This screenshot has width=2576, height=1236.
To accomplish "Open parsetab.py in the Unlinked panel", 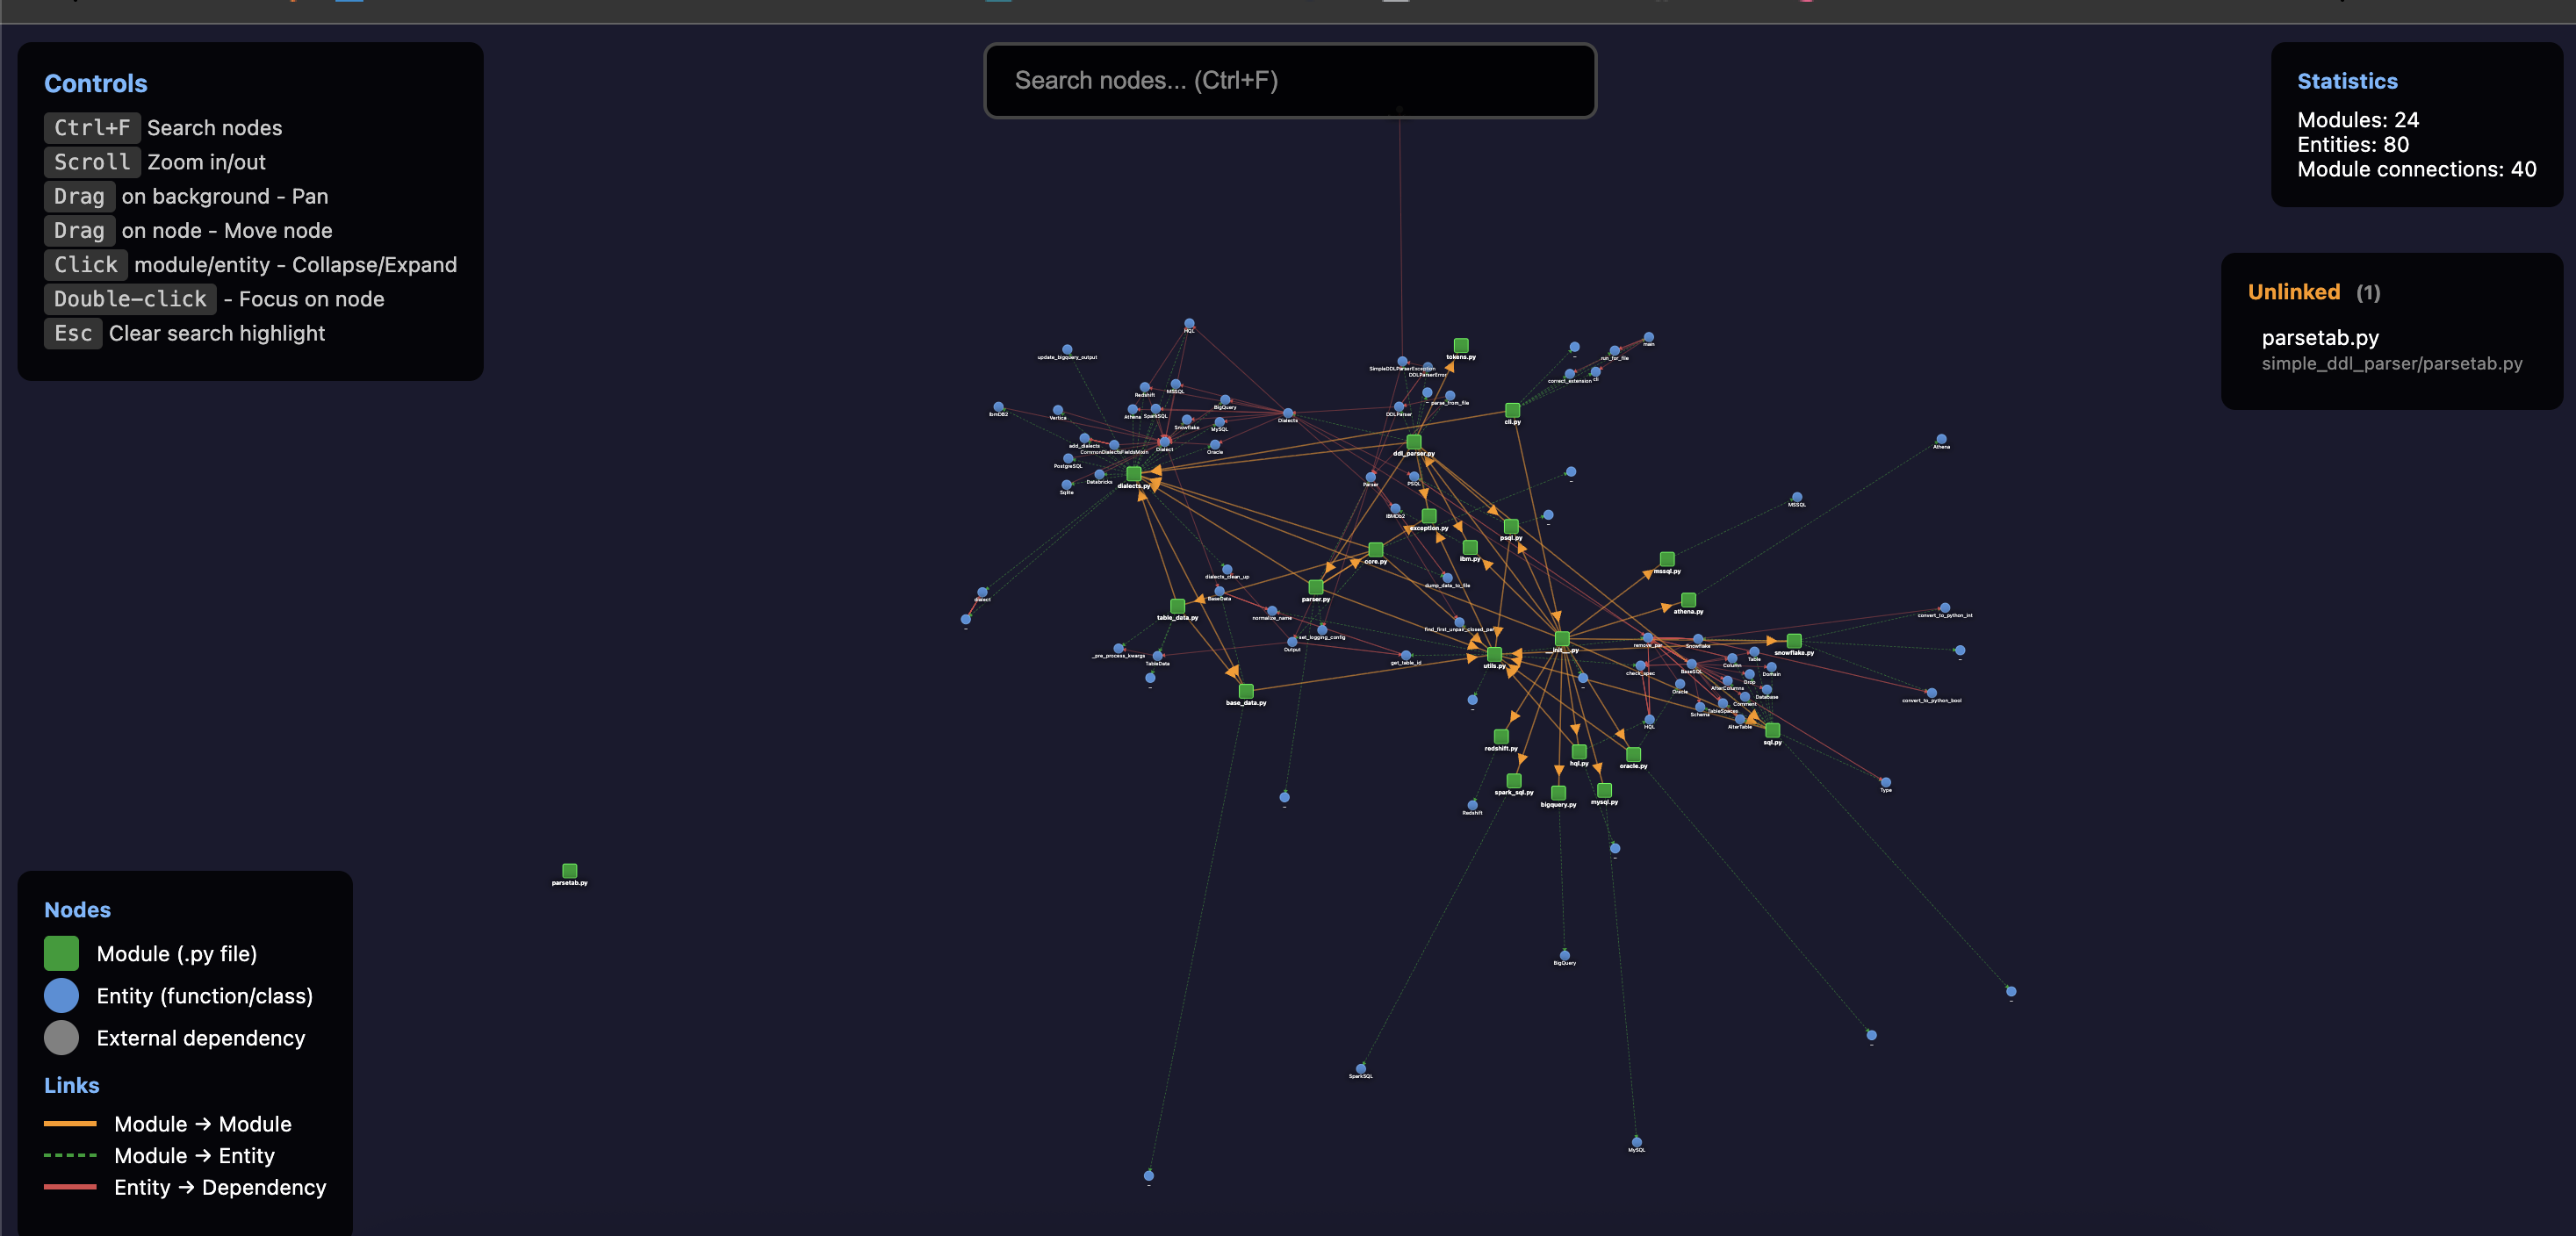I will pos(2319,338).
